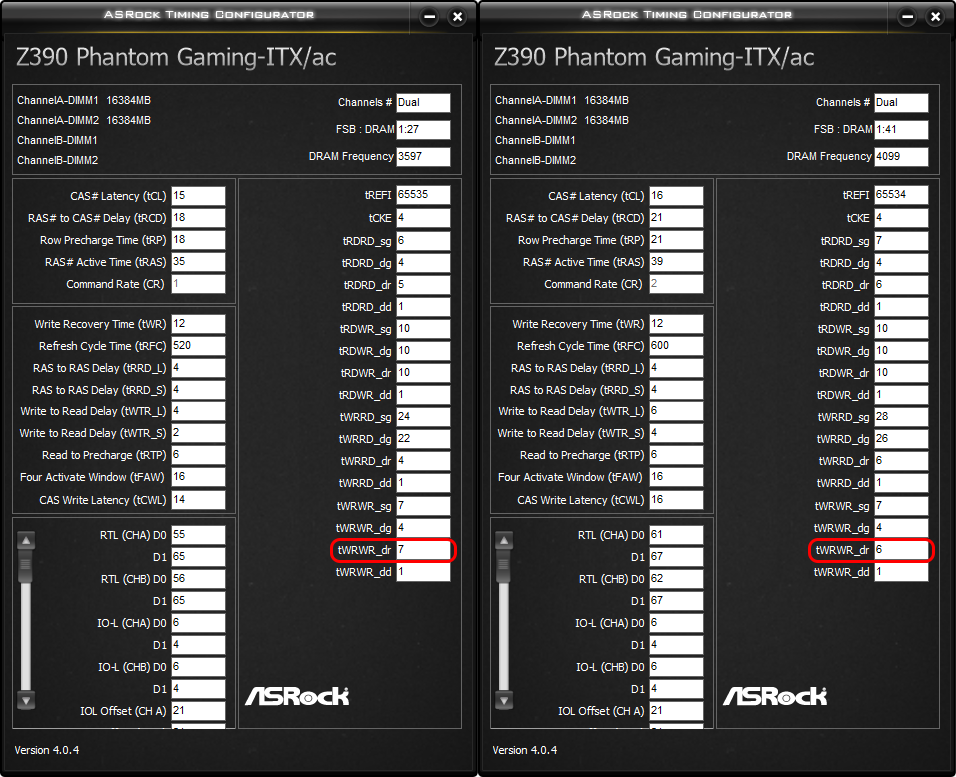The image size is (956, 777).
Task: Click IOL Offset (CH A) field in left window
Action: [x=198, y=711]
